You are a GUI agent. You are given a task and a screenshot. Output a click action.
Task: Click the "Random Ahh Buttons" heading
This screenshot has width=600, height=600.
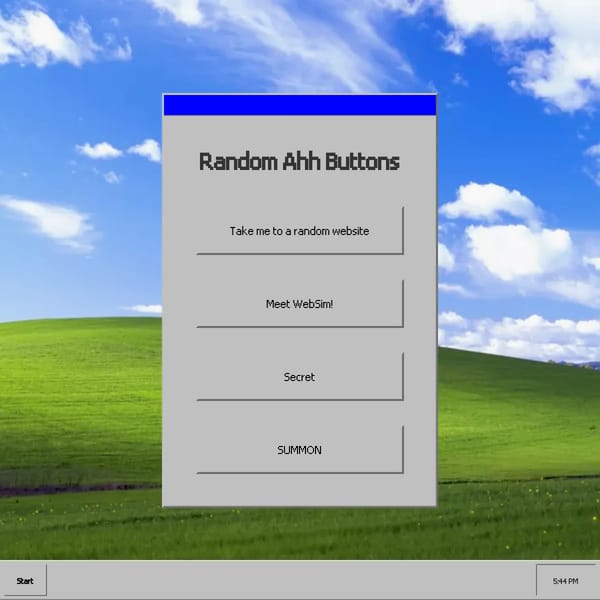pos(300,161)
